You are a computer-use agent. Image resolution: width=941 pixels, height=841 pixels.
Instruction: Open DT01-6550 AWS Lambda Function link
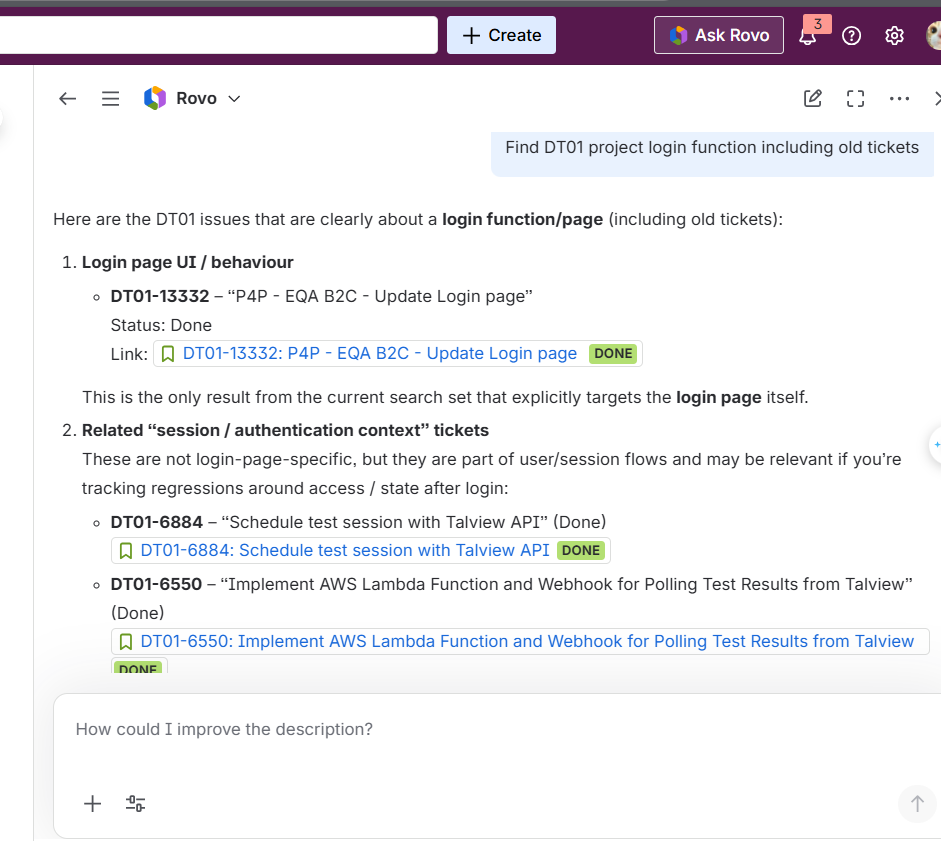526,641
